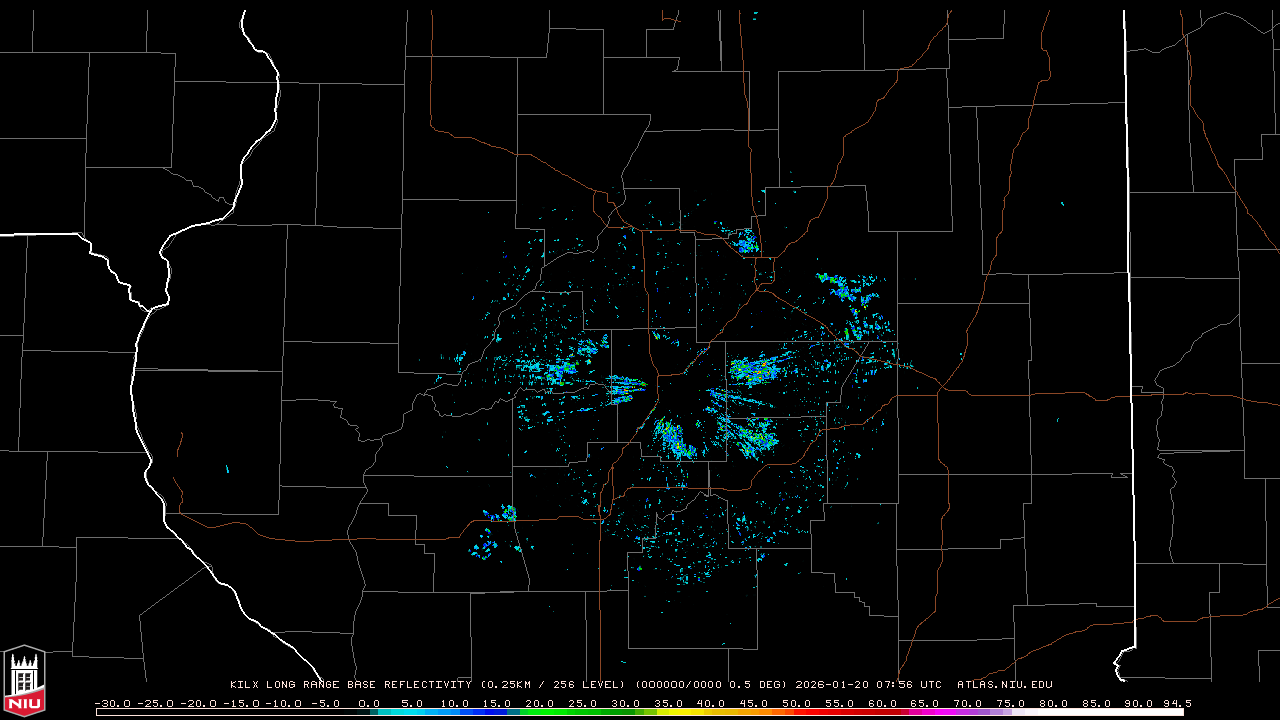Click the '-15.0' scale label
This screenshot has width=1280, height=720.
pyautogui.click(x=241, y=703)
